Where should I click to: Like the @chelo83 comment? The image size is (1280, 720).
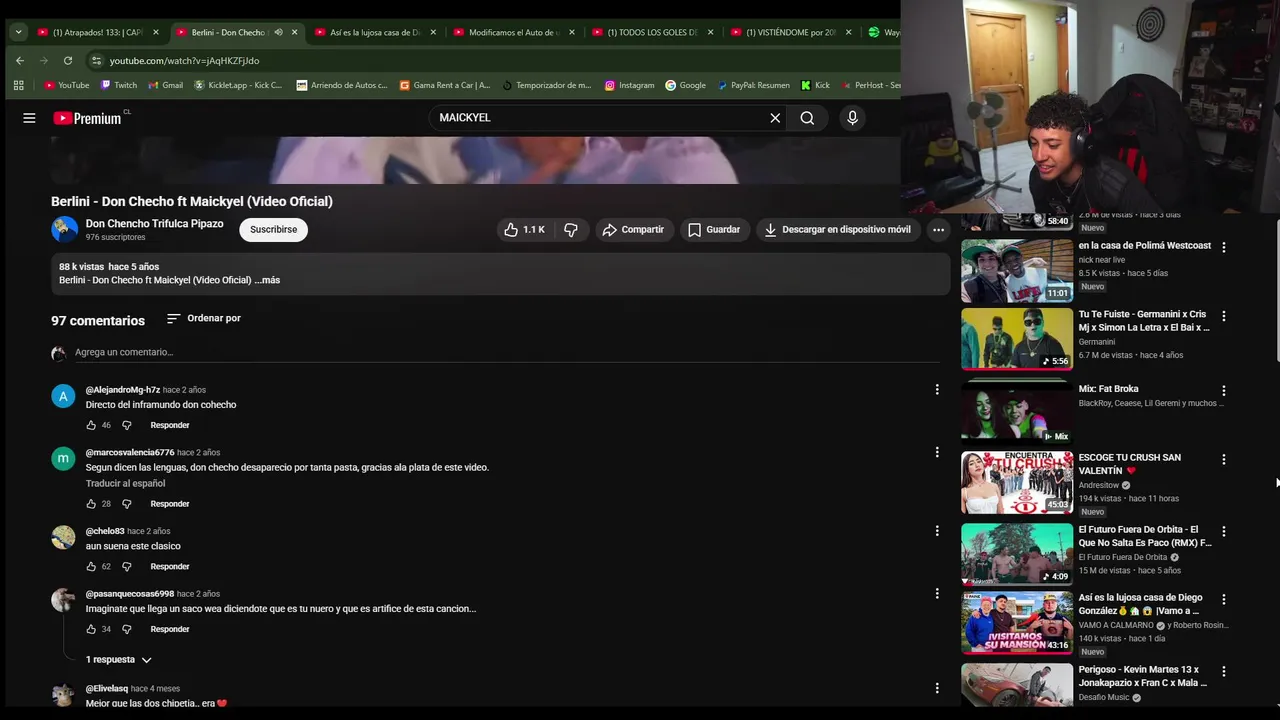[x=91, y=567]
